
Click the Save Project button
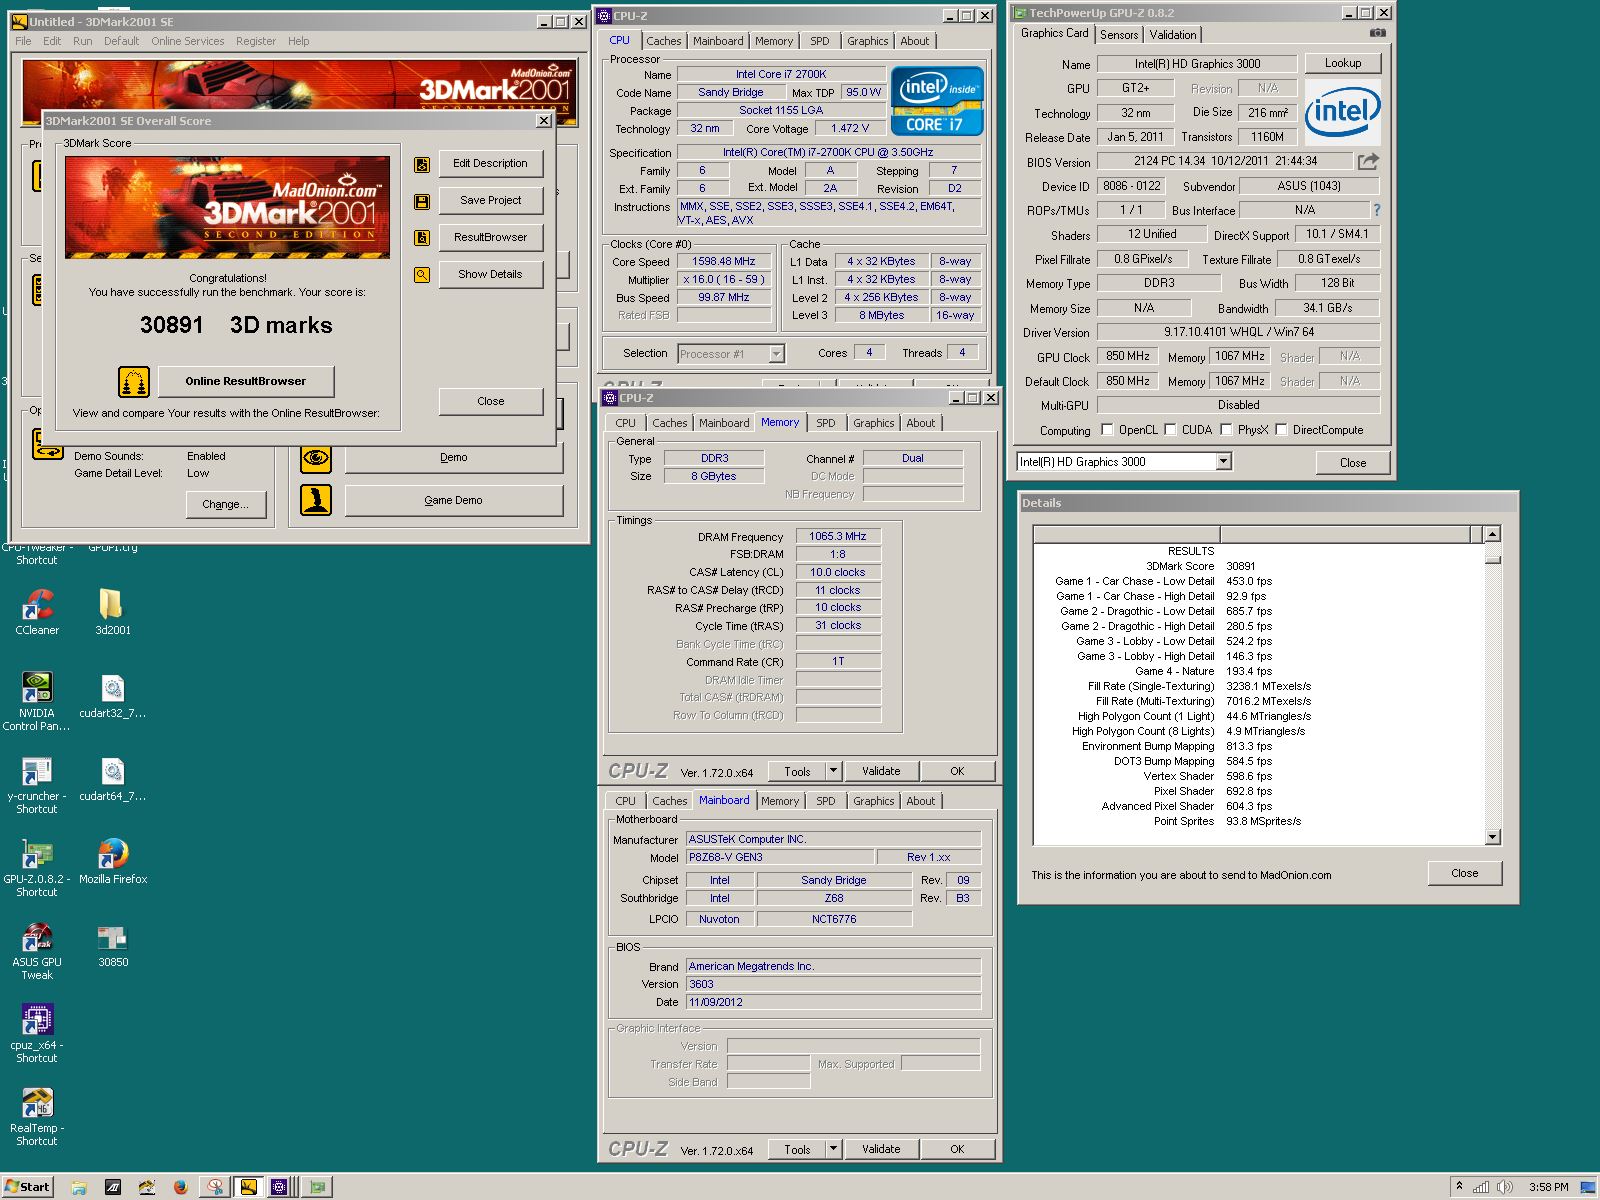(x=490, y=201)
